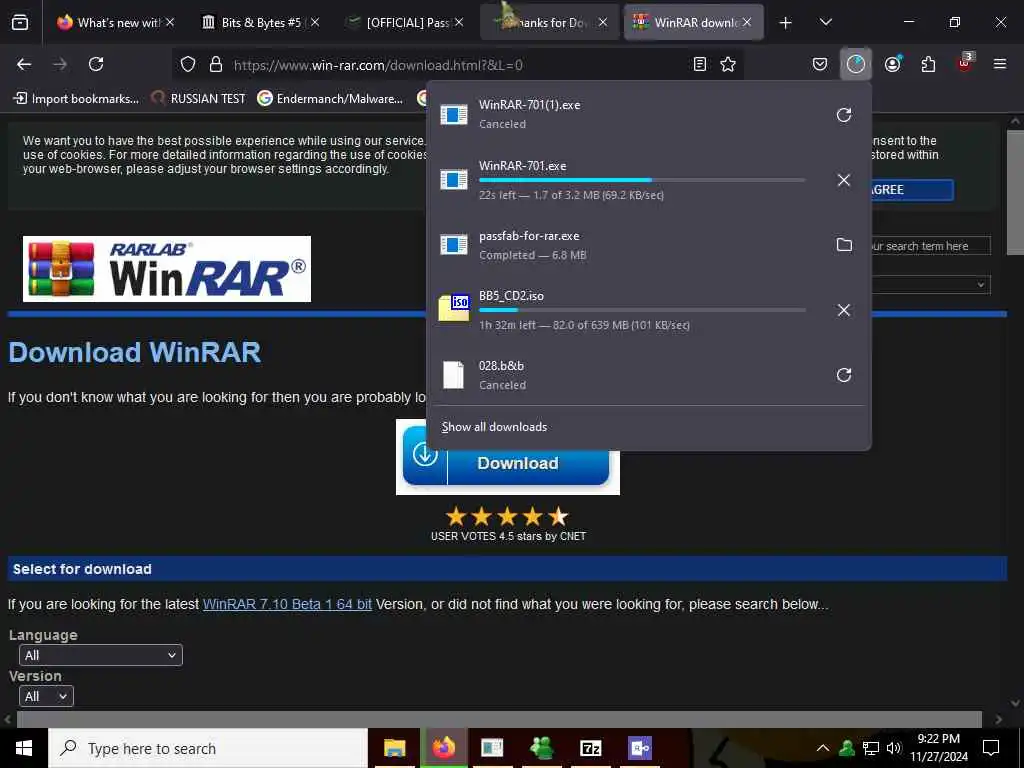
Task: Retry the WinRAR-701(1).exe canceled download
Action: click(x=844, y=115)
